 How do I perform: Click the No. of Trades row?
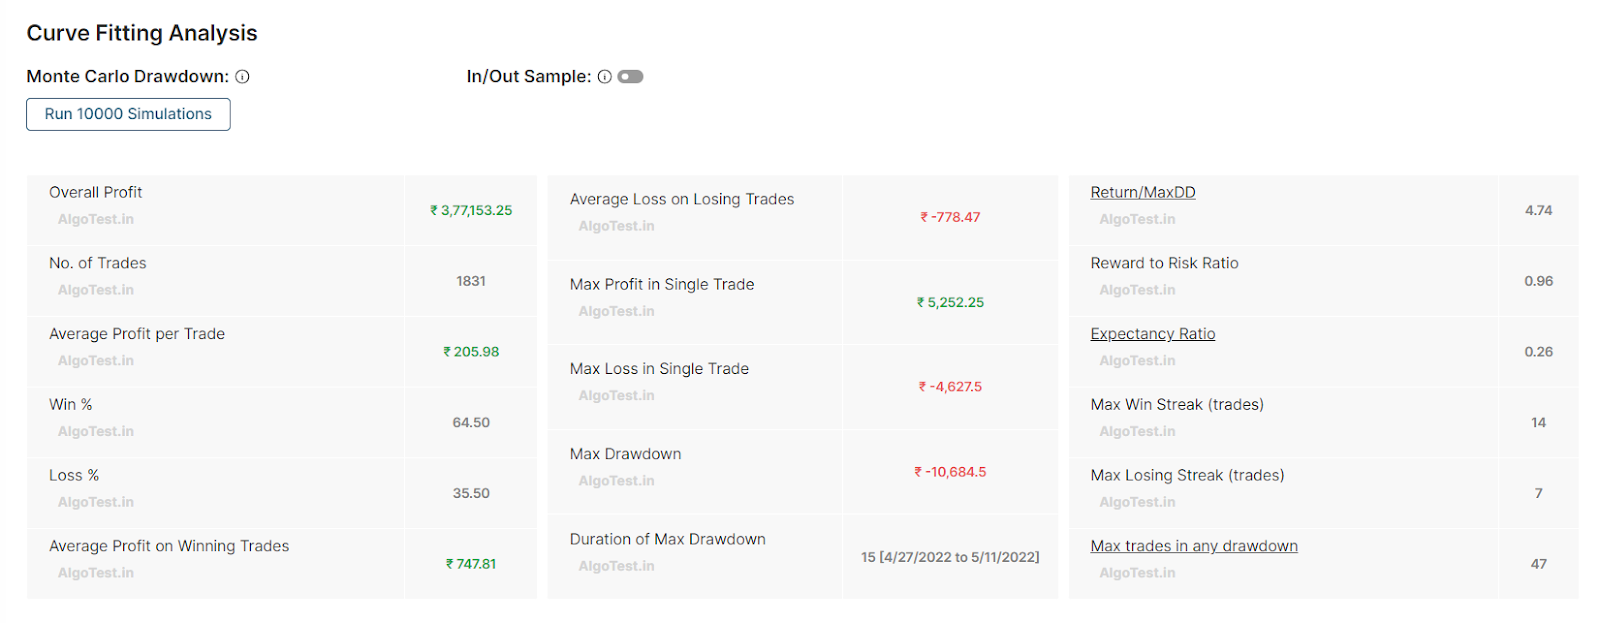(98, 263)
